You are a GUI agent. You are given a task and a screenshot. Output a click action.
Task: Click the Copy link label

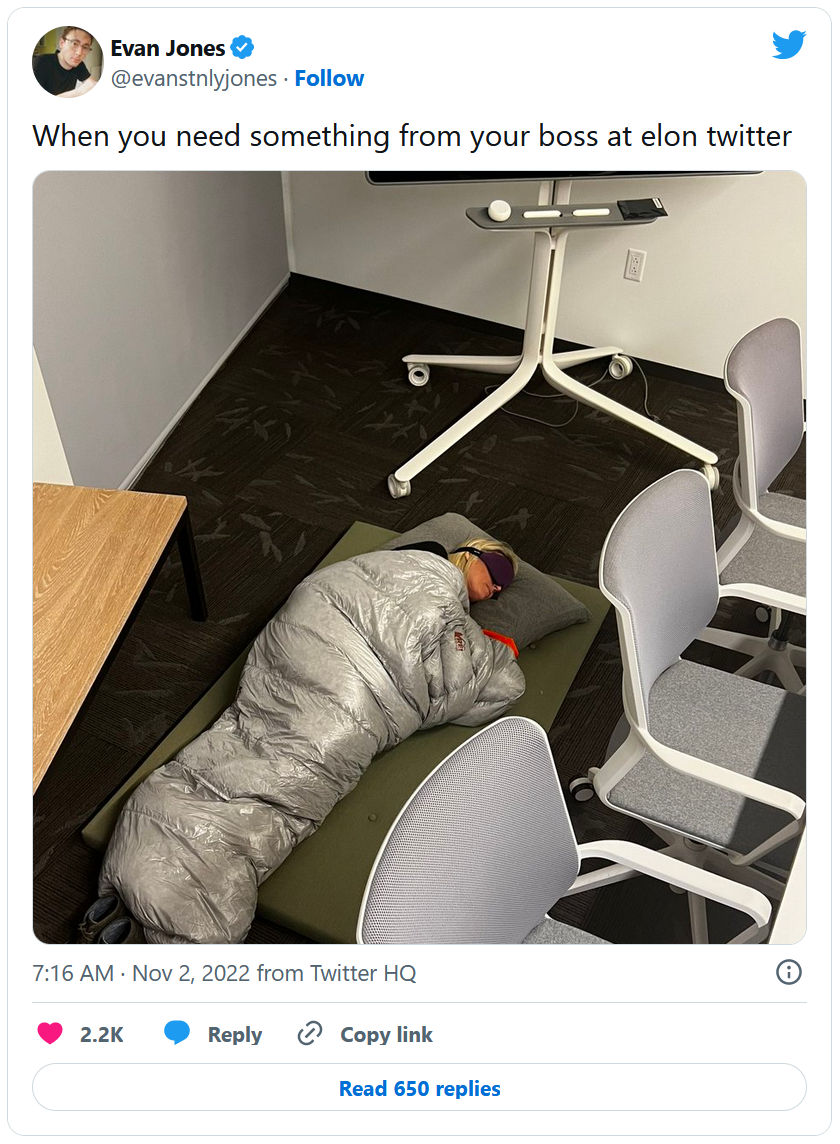387,1035
